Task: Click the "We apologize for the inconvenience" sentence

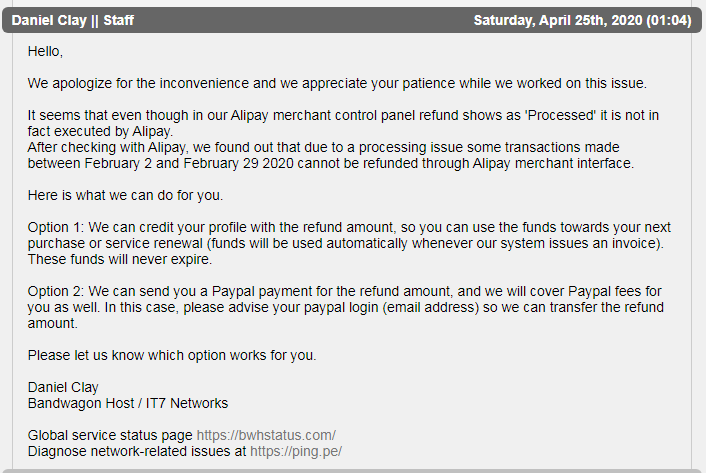Action: click(337, 83)
